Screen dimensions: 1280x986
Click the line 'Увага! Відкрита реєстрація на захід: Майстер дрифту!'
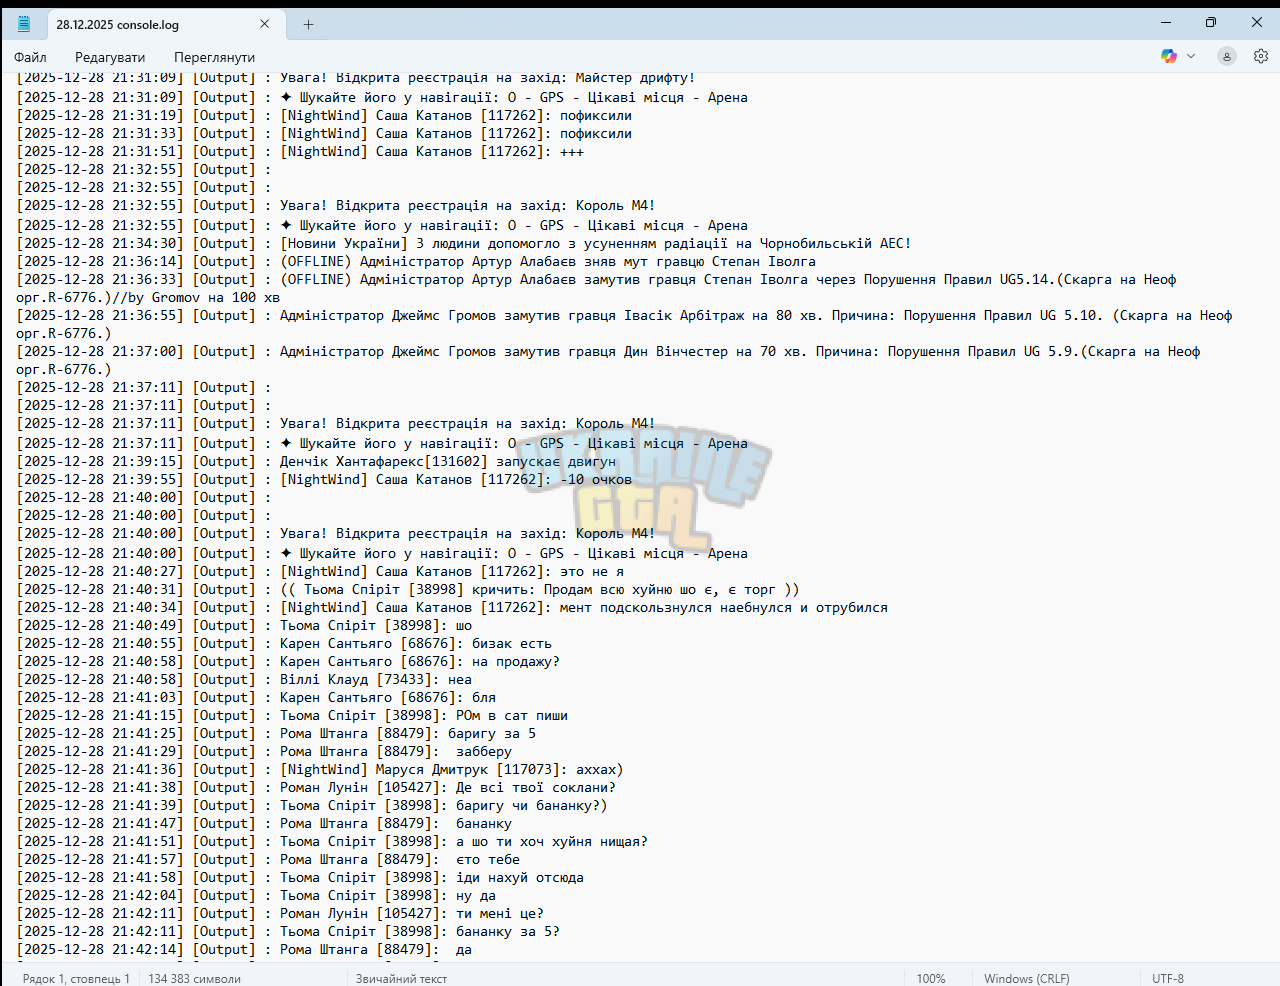(356, 77)
